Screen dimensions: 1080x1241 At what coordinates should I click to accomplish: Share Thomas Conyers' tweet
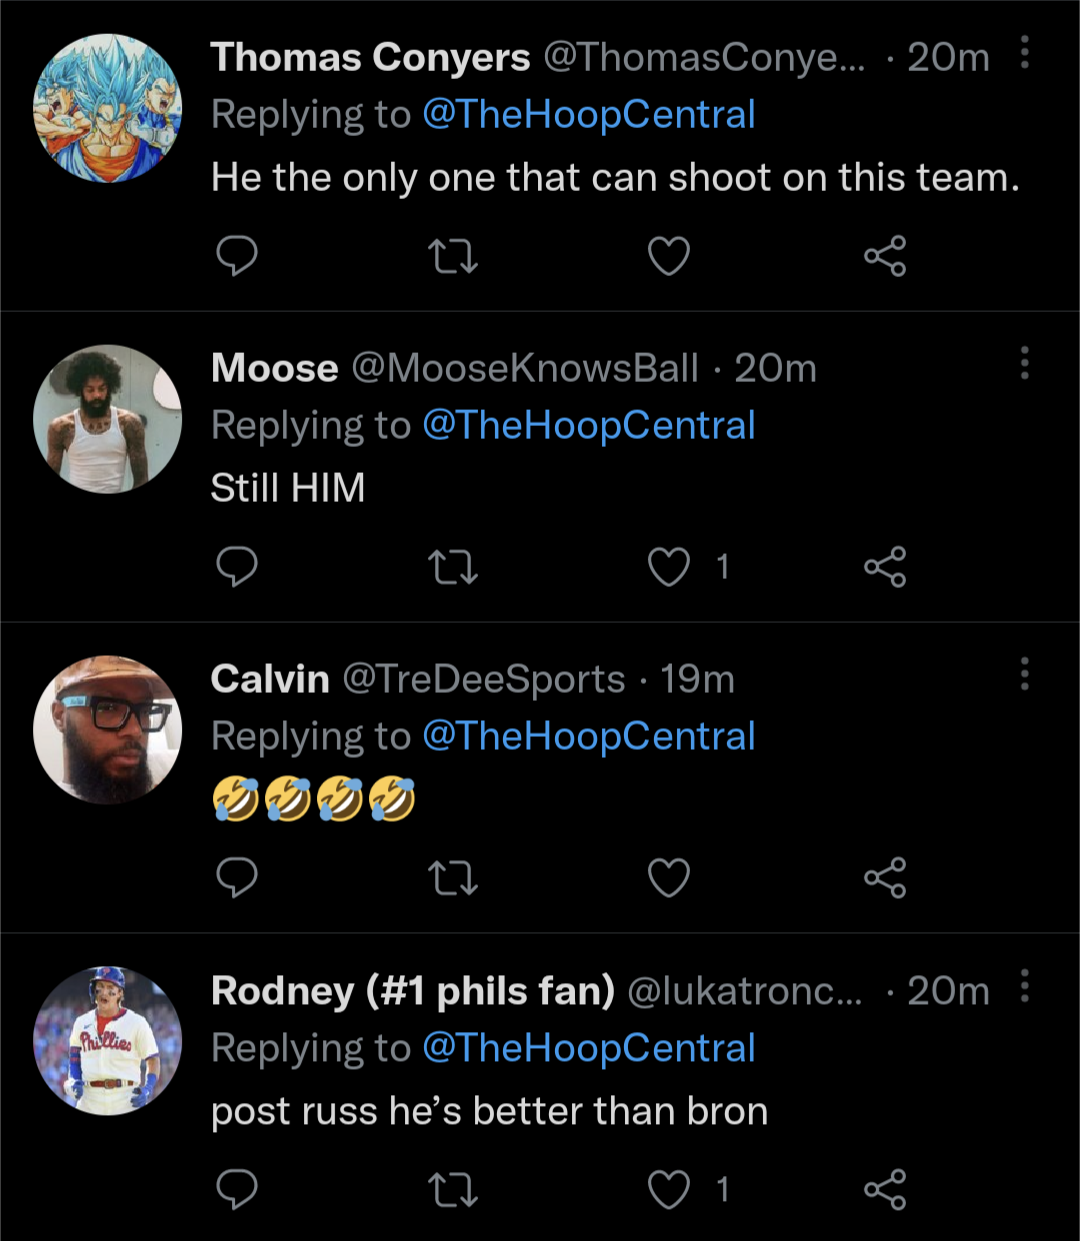[x=885, y=256]
